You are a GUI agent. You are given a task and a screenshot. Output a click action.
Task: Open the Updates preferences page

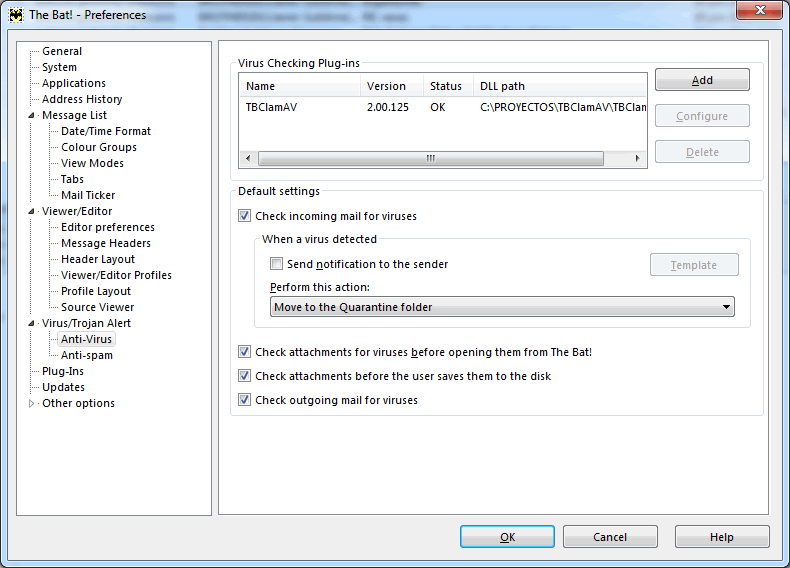coord(63,387)
